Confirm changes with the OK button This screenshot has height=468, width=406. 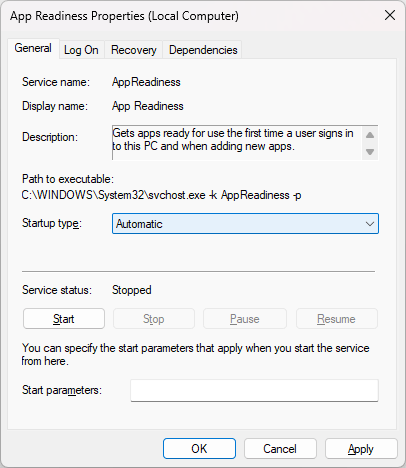pos(199,449)
